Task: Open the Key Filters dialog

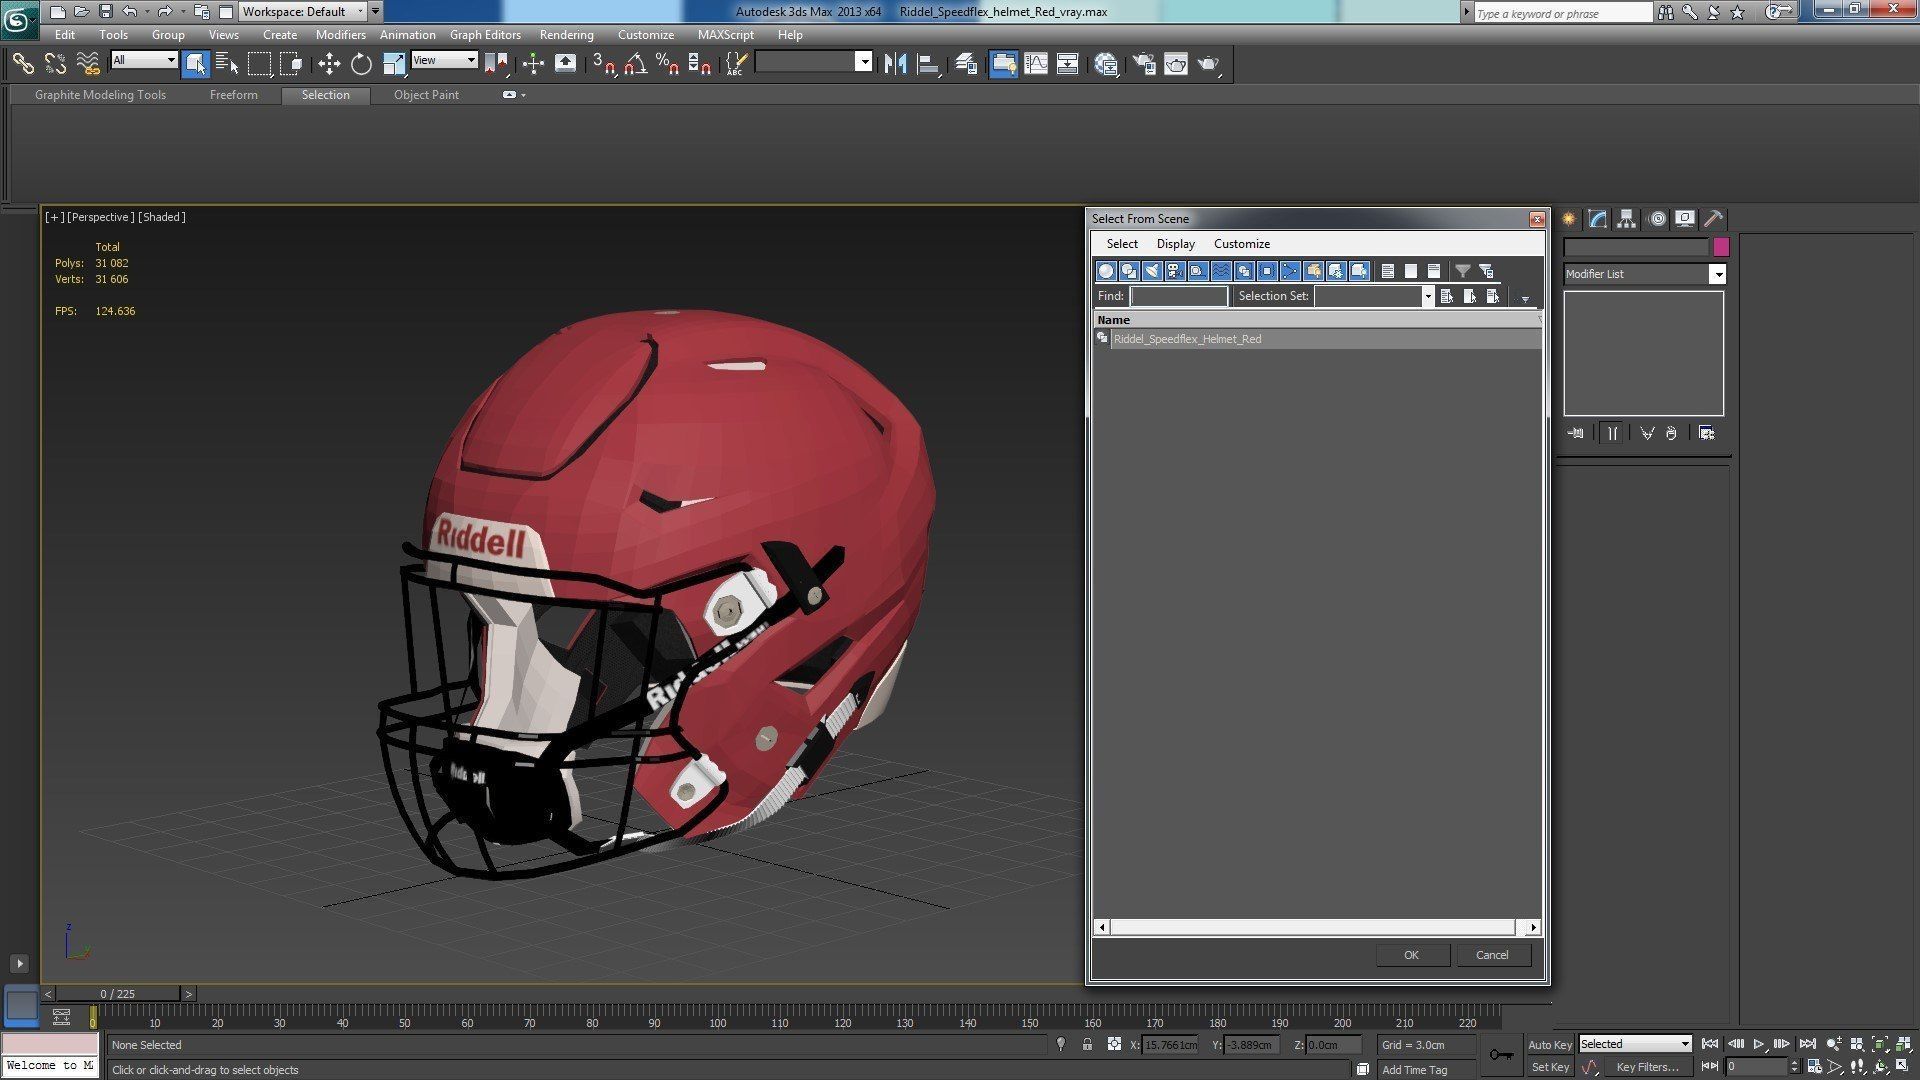Action: (x=1647, y=1067)
